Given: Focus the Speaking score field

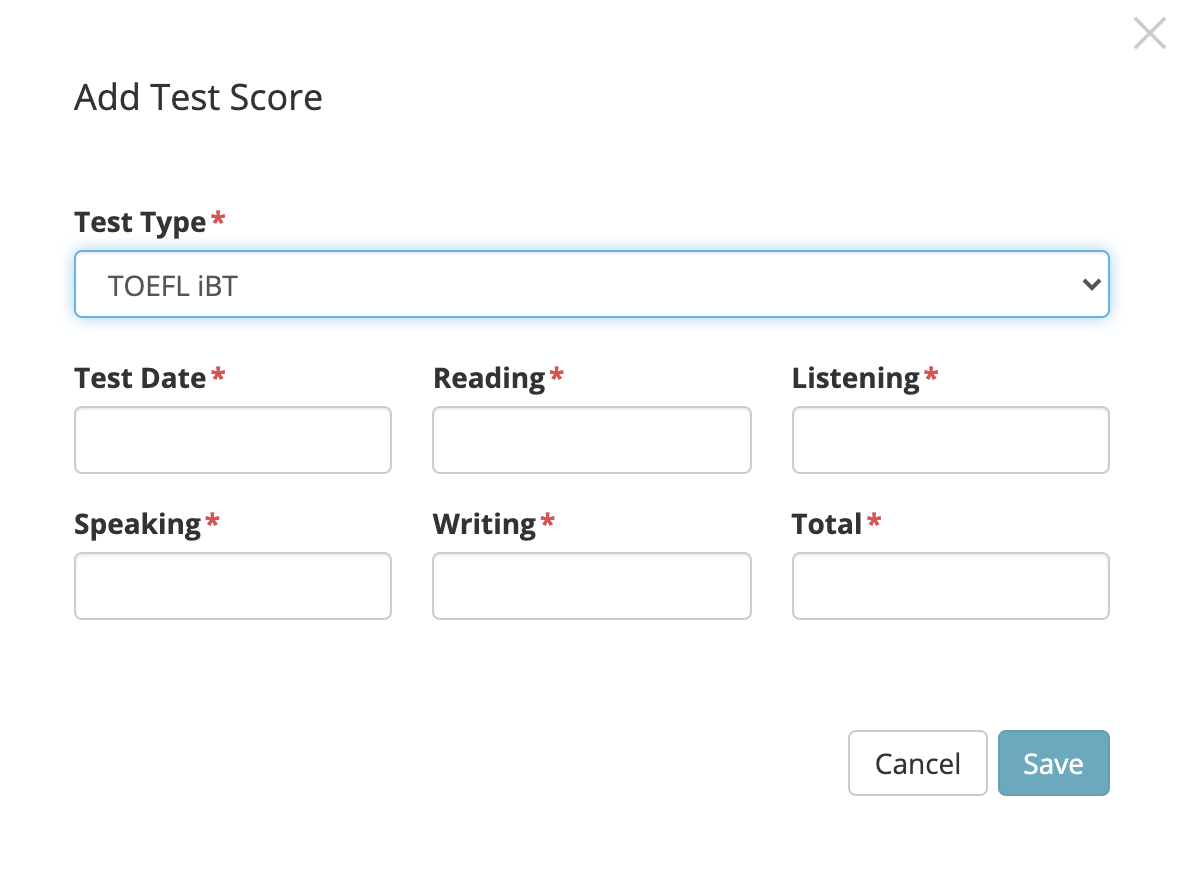Looking at the screenshot, I should (x=233, y=586).
